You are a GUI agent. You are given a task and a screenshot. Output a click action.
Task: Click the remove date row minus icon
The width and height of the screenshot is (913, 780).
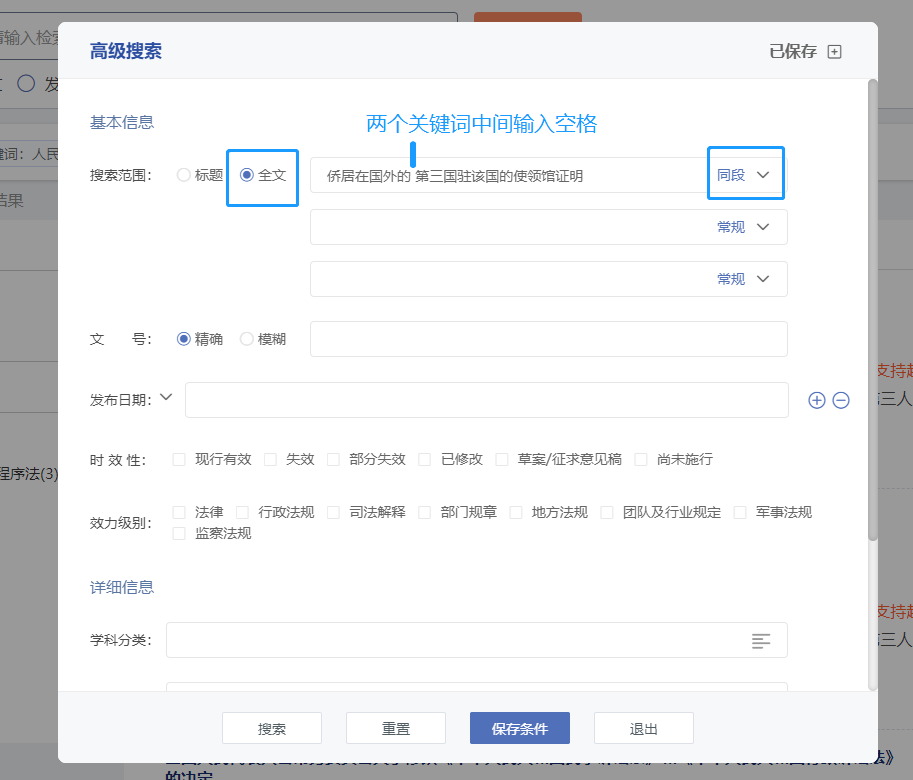(x=841, y=400)
